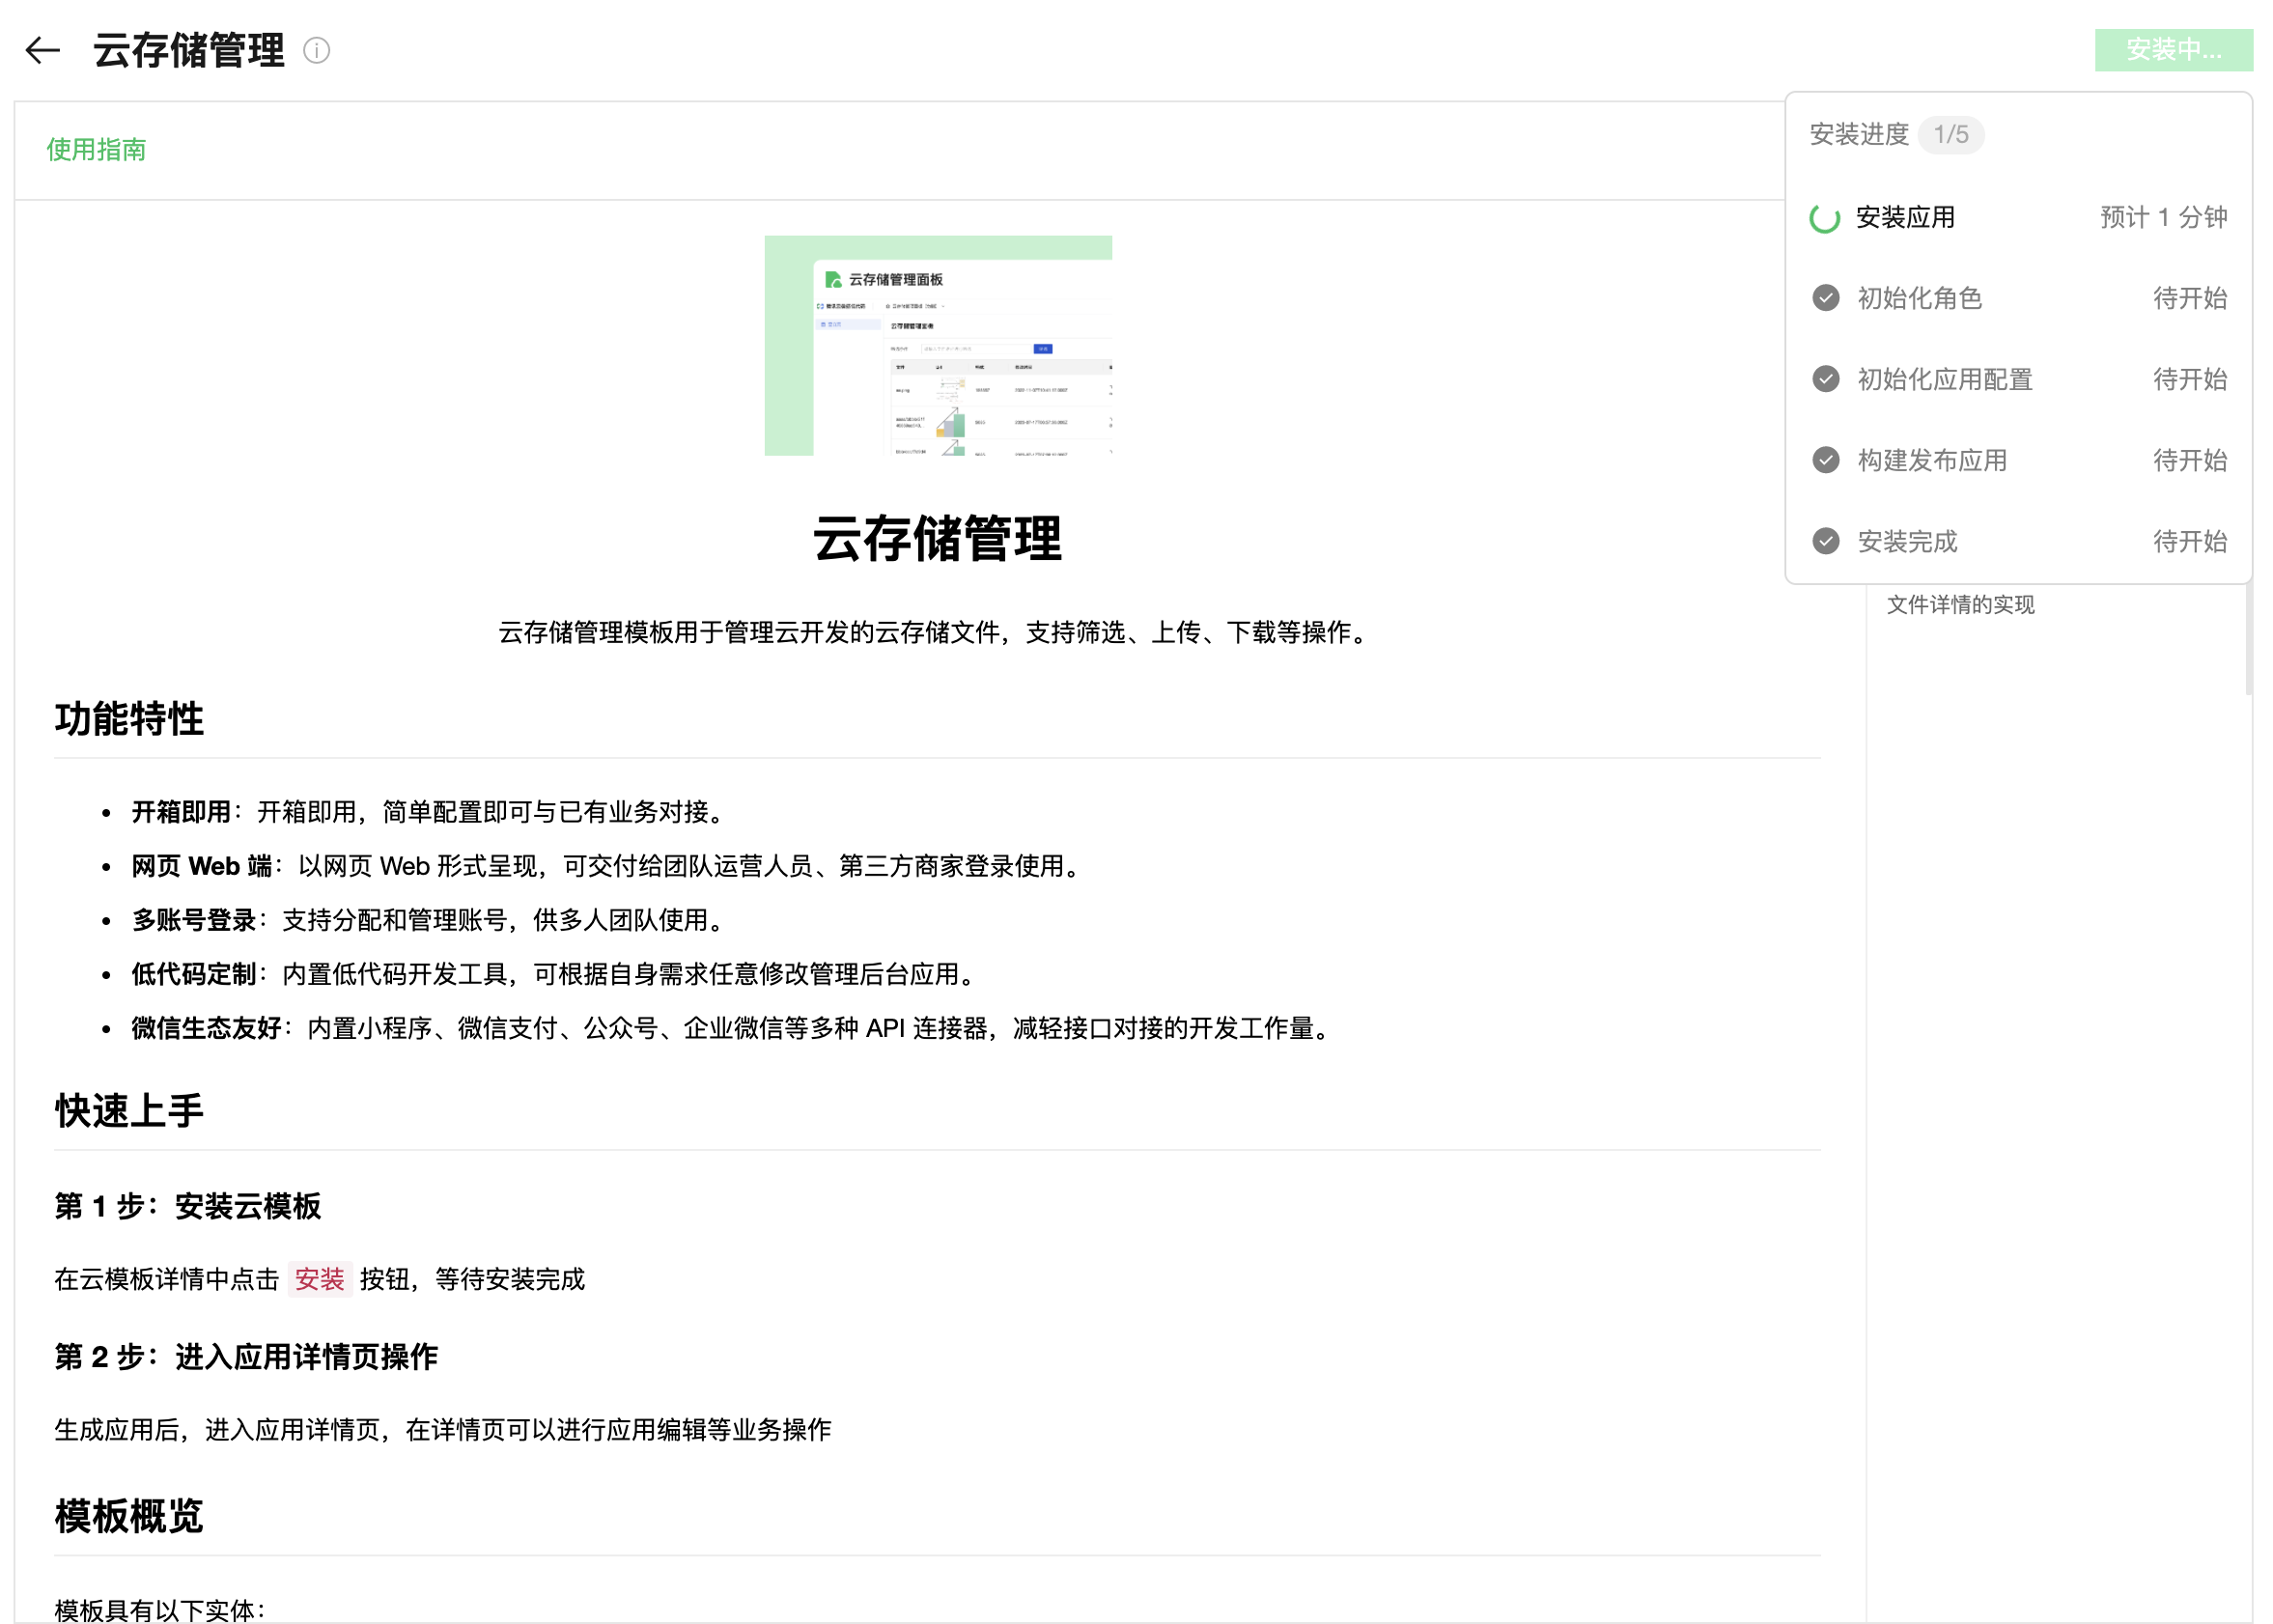The width and height of the screenshot is (2273, 1624).
Task: Click the green logo in 云存储管理面板 preview
Action: (x=832, y=279)
